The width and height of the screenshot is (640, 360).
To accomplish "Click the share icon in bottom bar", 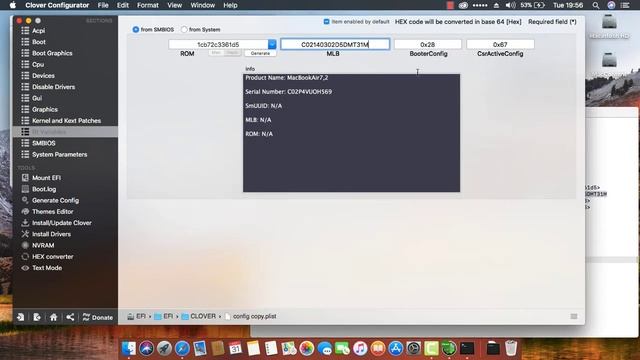I will tap(70, 317).
